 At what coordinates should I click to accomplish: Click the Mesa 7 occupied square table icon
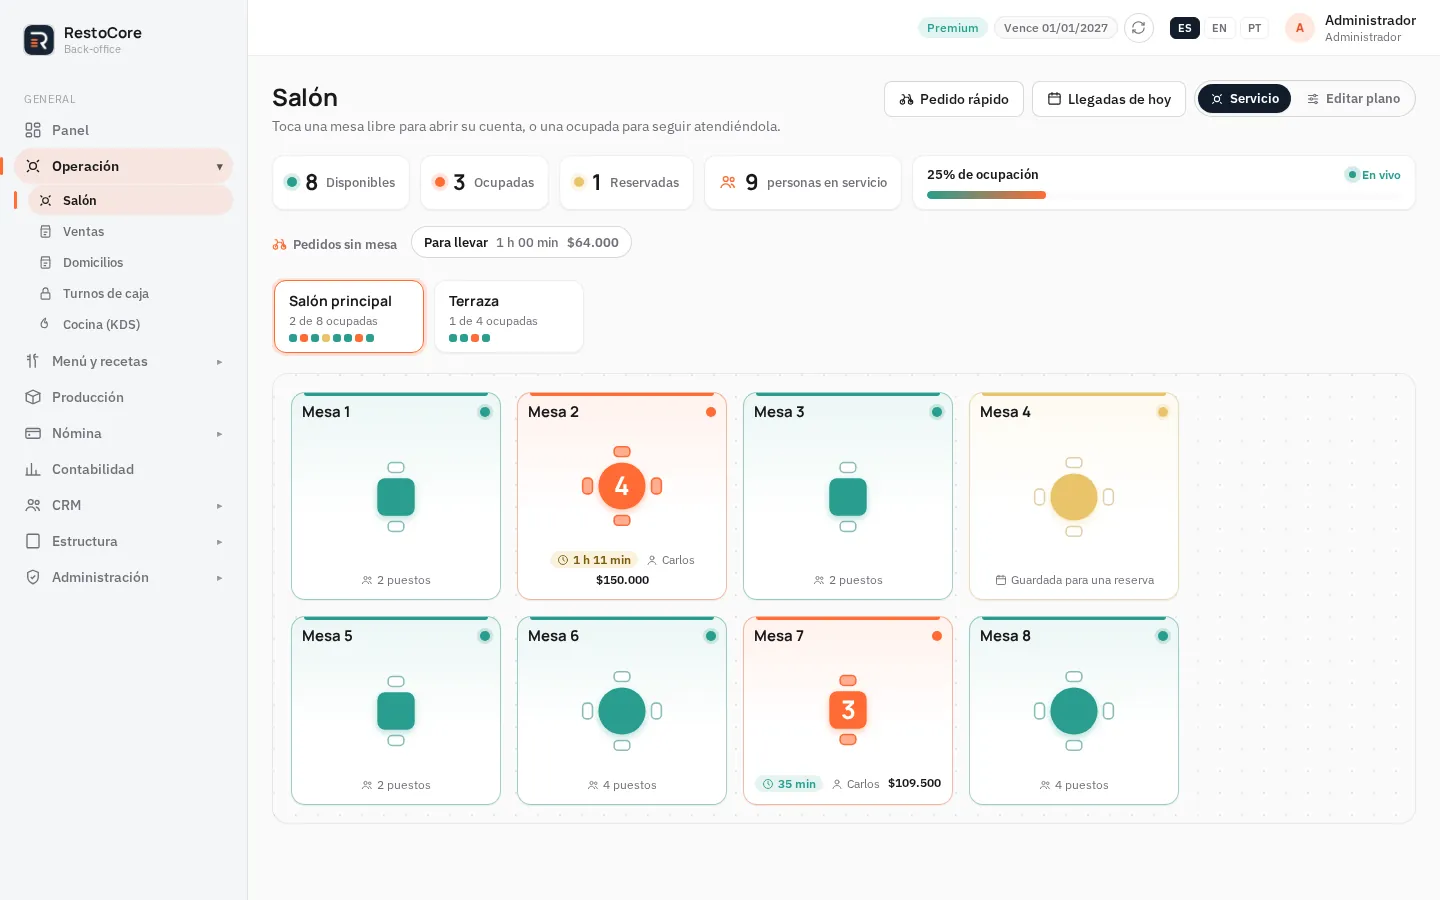(x=848, y=710)
